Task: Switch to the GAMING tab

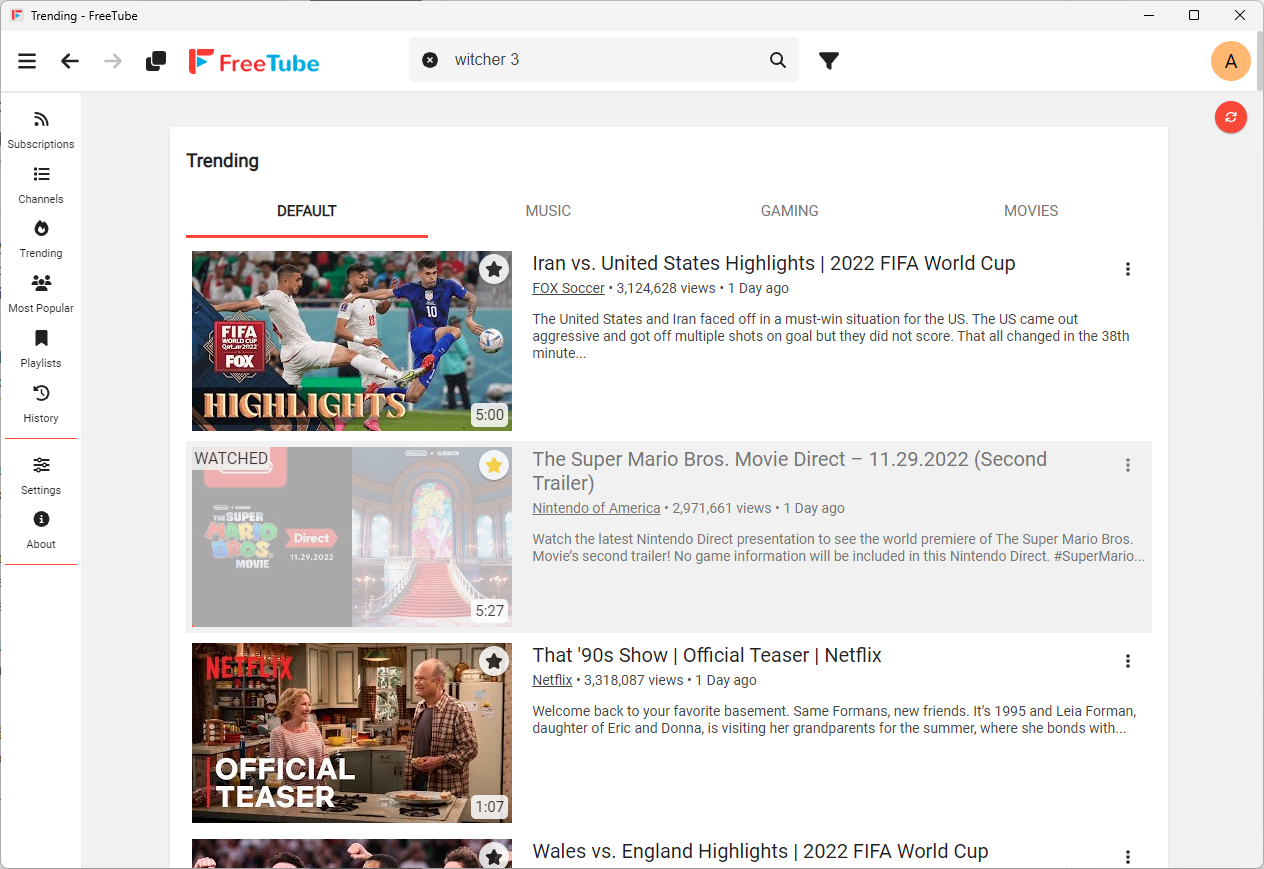Action: 790,211
